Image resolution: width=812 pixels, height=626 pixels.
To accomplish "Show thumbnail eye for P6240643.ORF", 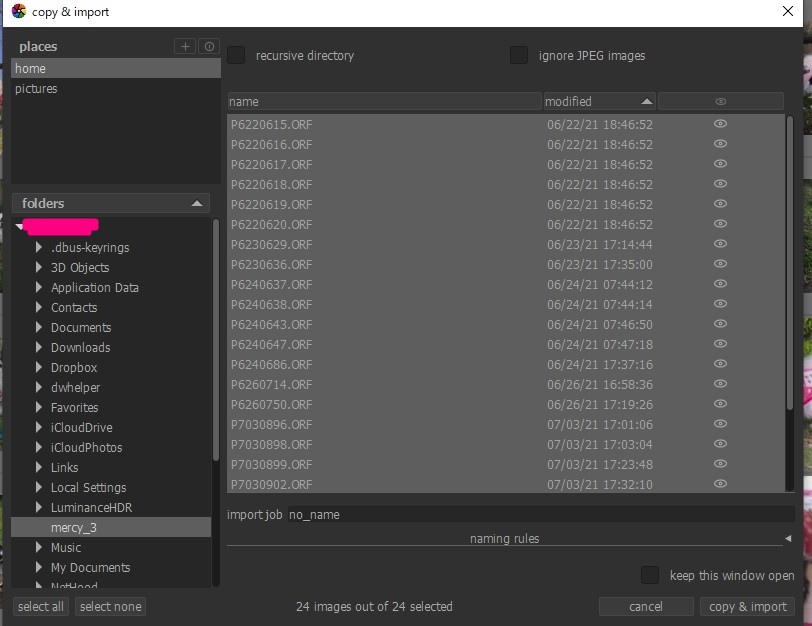I will coord(720,324).
